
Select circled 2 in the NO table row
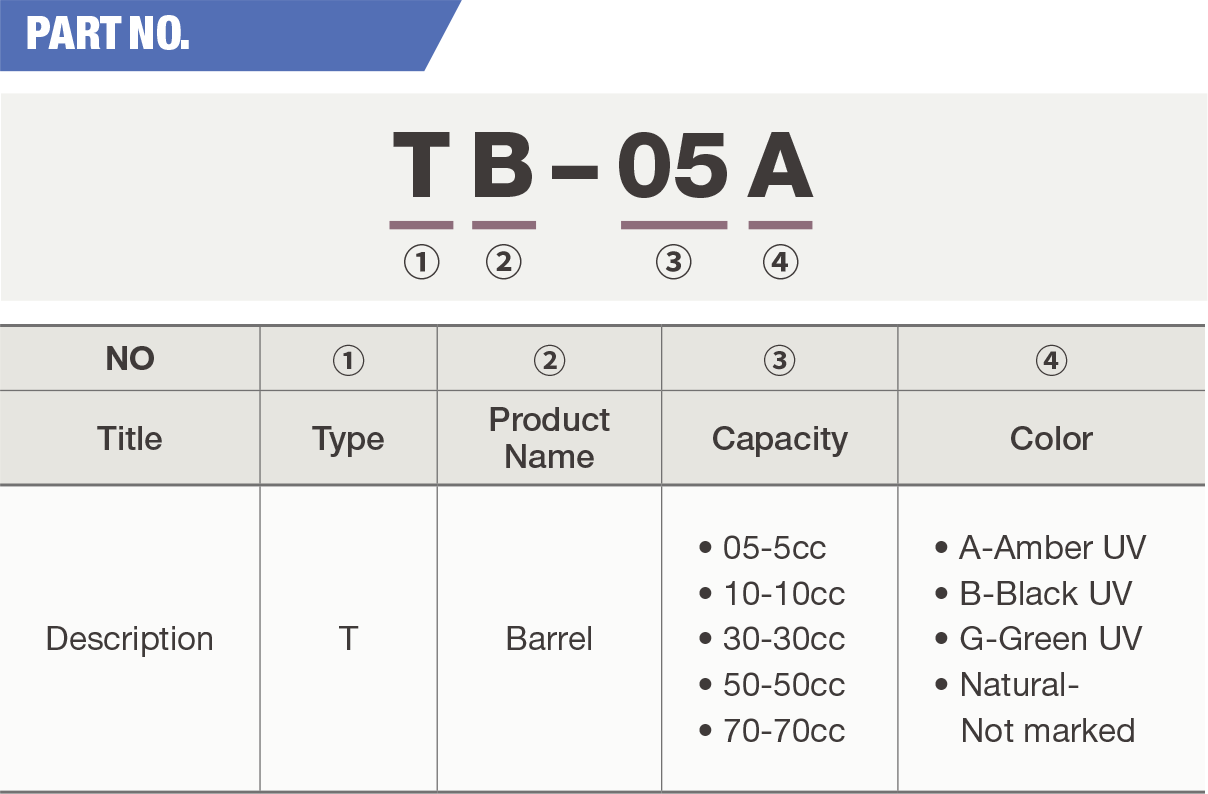(x=549, y=360)
